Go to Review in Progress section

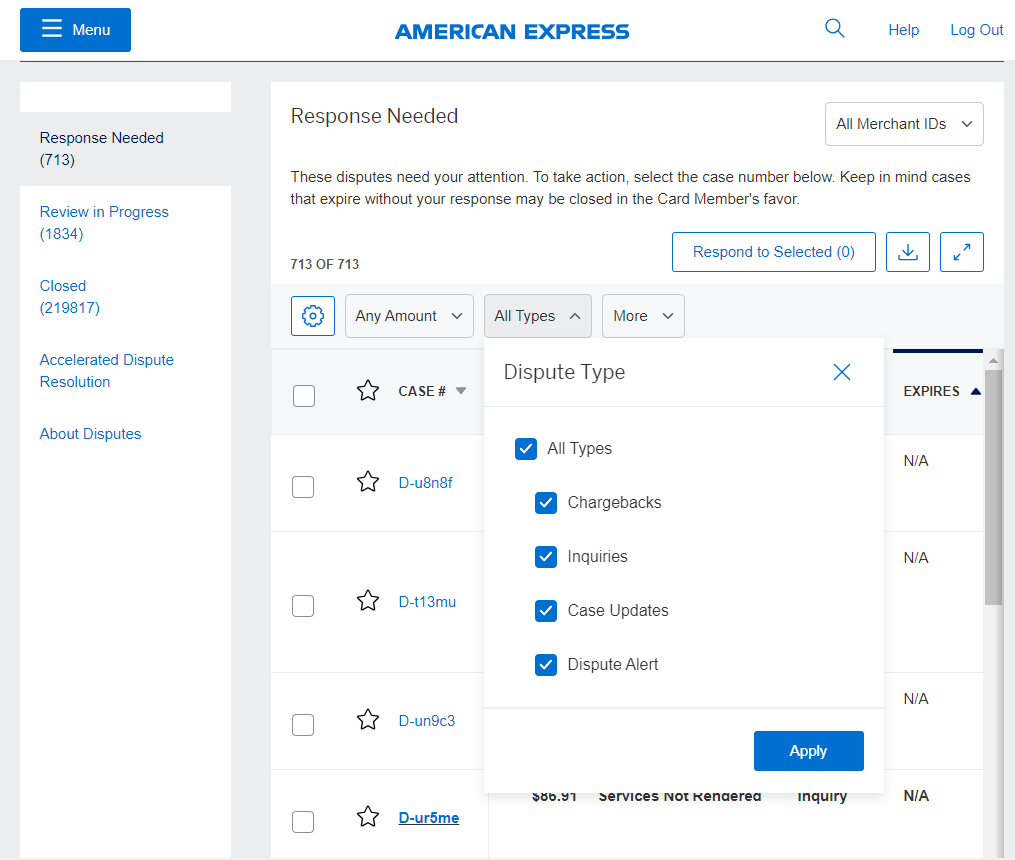click(x=104, y=212)
